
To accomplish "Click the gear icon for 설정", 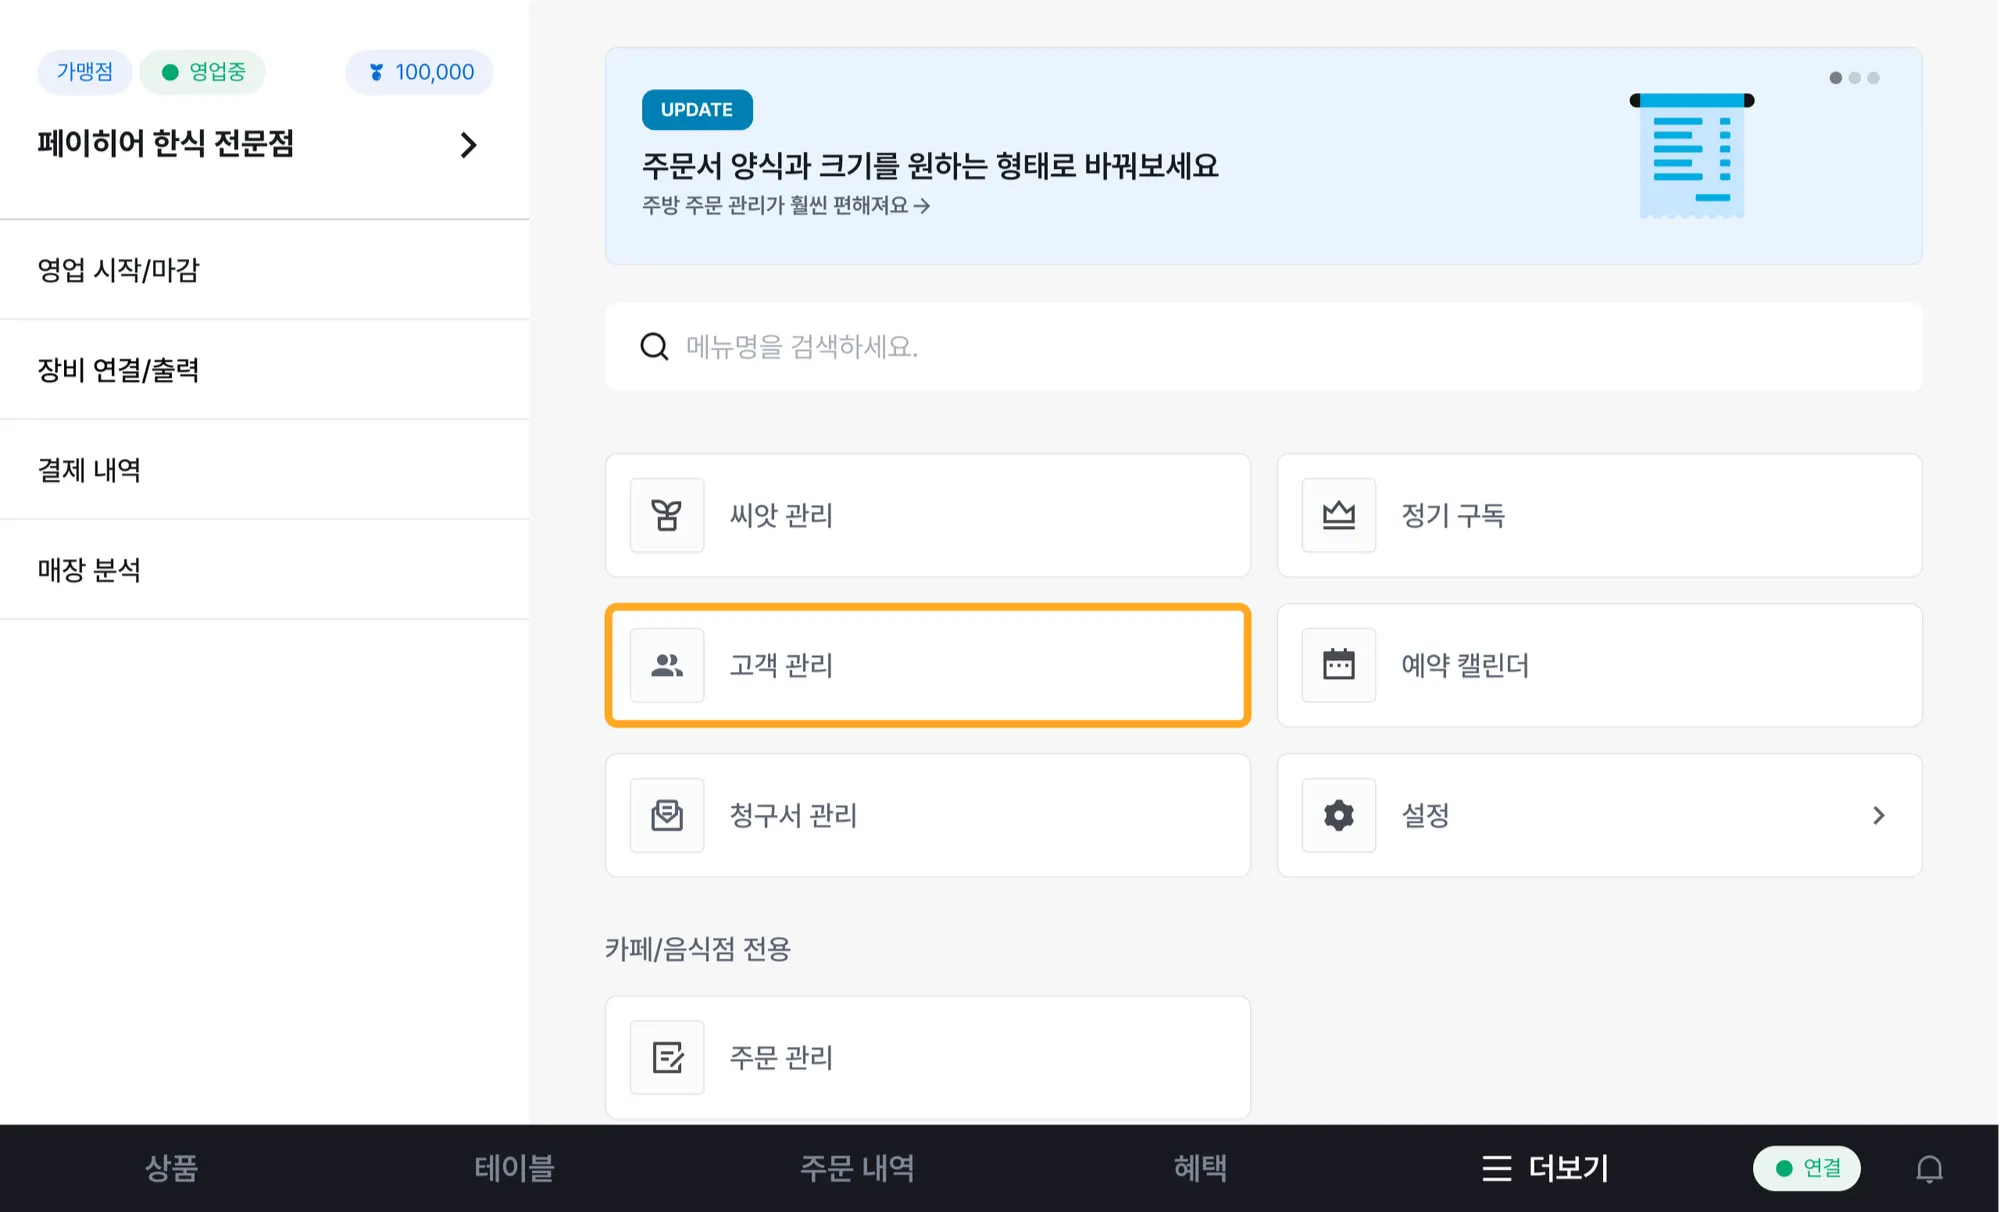I will (1338, 815).
